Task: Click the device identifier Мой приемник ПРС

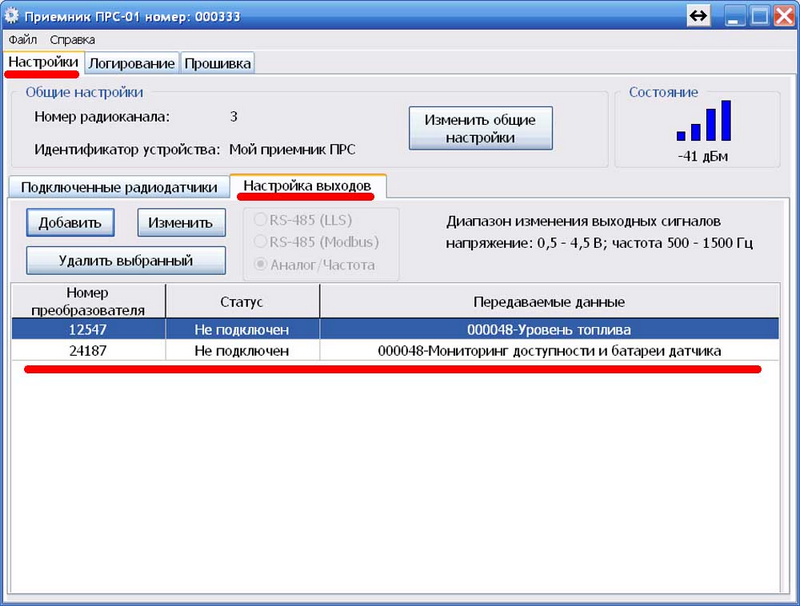Action: (x=292, y=149)
